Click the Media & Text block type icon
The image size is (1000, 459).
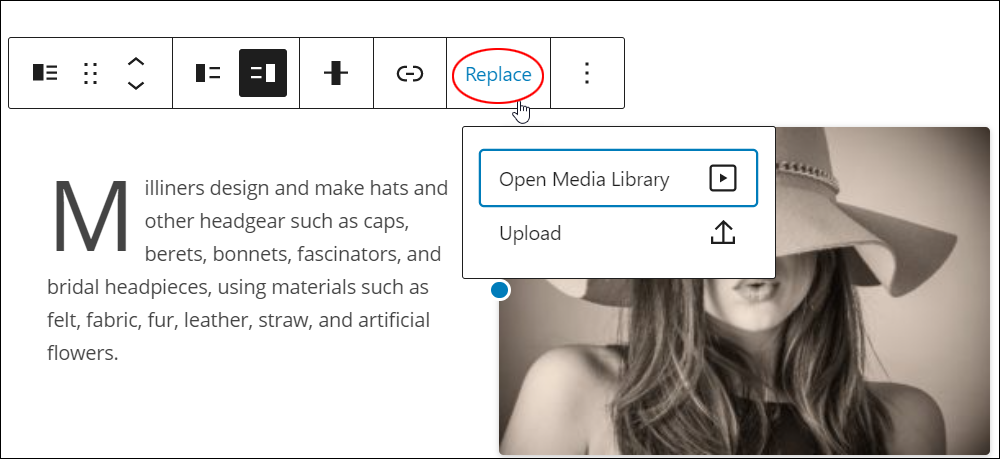tap(45, 73)
